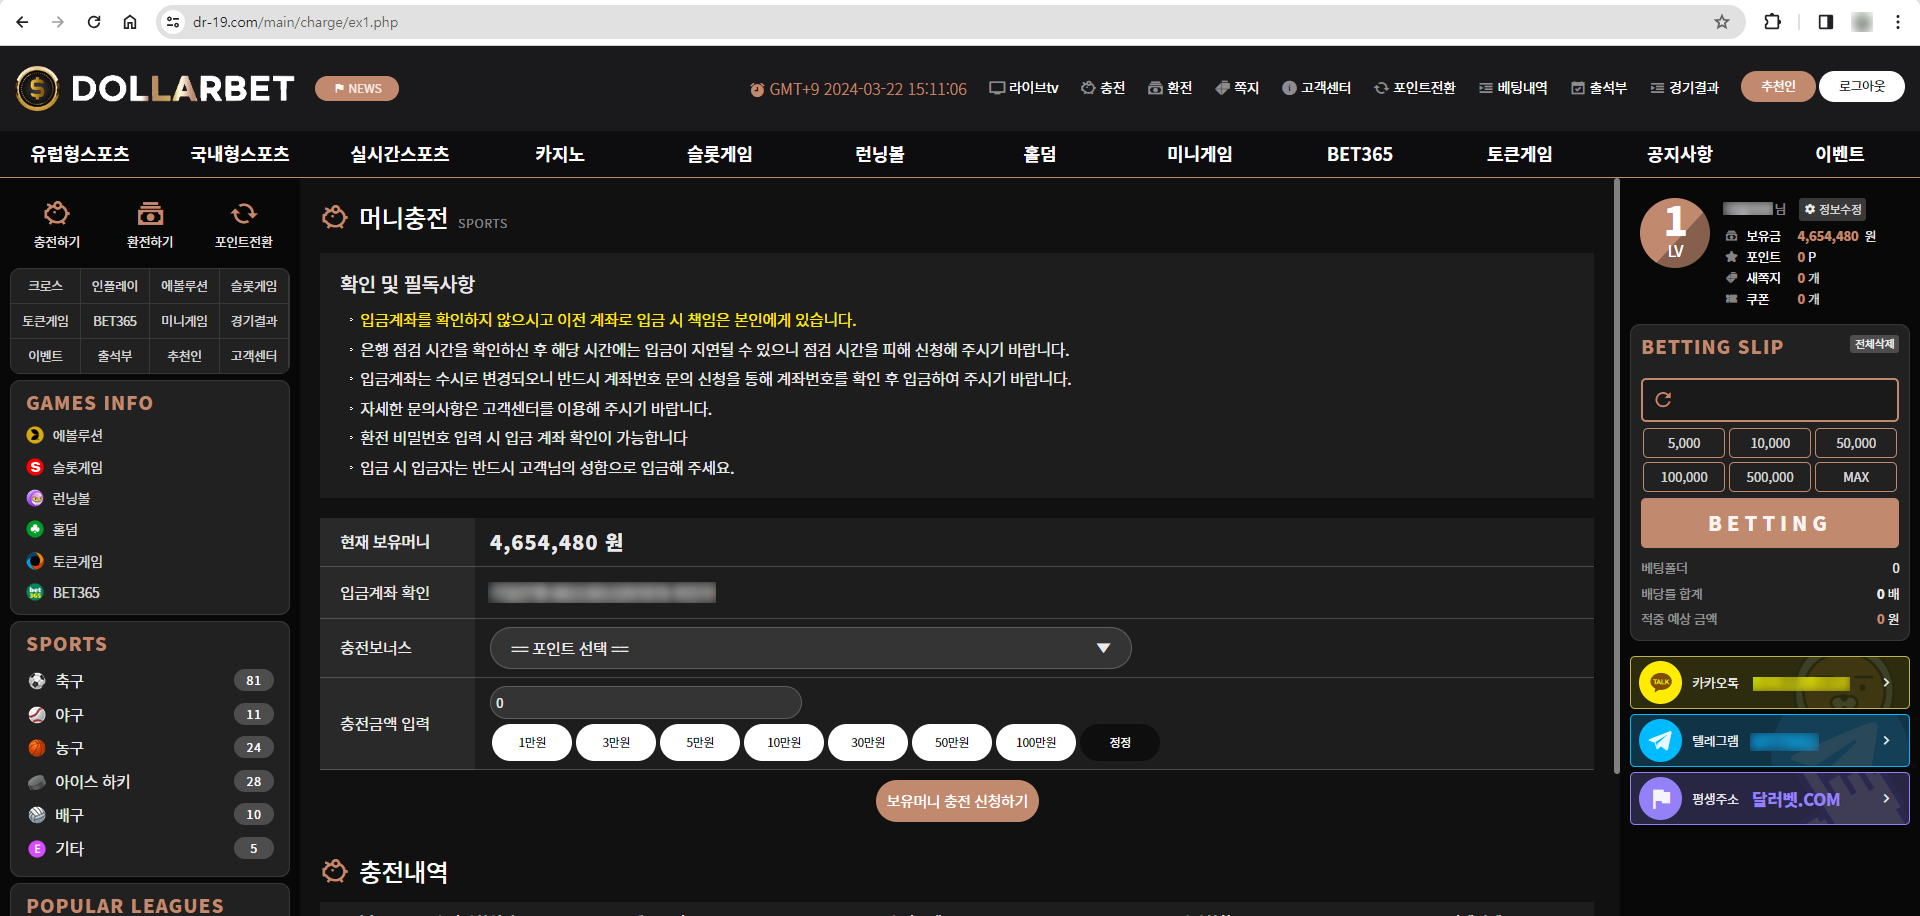Click the 충전하기 piggy bank icon
This screenshot has height=916, width=1920.
click(56, 213)
